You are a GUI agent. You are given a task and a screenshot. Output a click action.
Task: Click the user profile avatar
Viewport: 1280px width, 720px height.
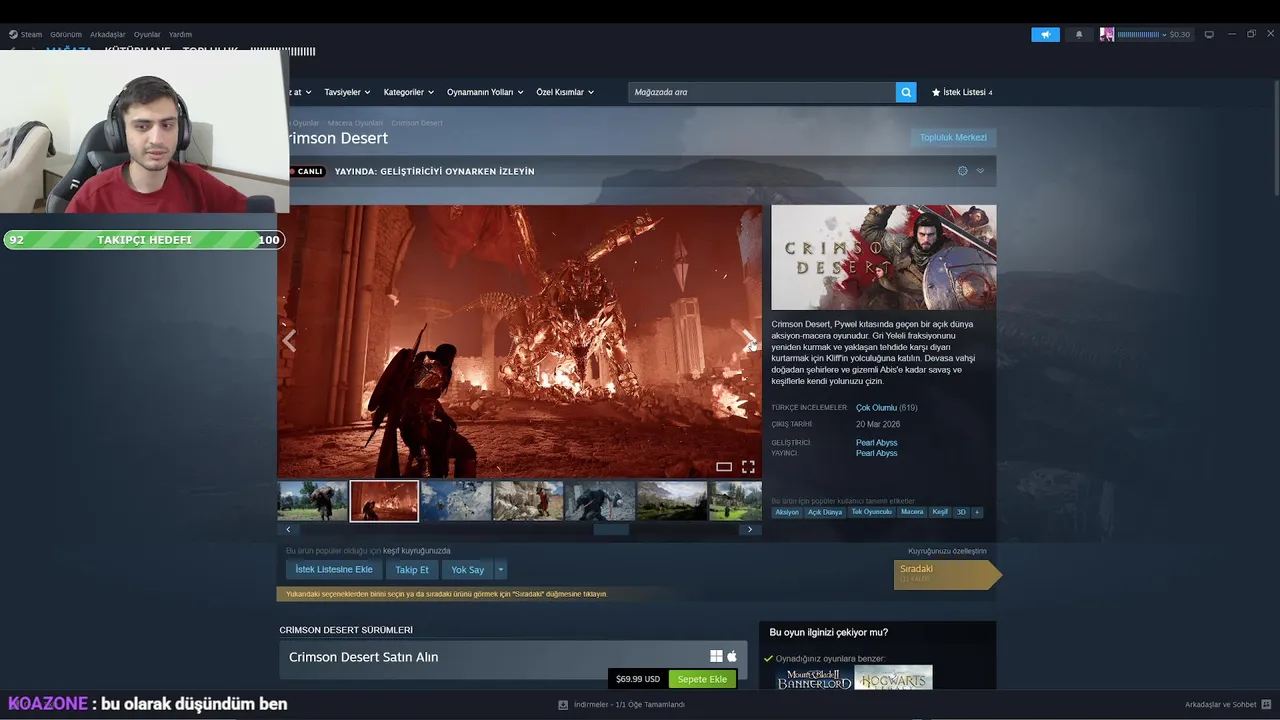point(1107,34)
